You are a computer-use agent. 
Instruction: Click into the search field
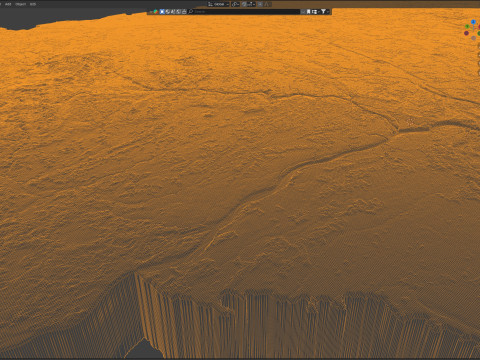(244, 11)
